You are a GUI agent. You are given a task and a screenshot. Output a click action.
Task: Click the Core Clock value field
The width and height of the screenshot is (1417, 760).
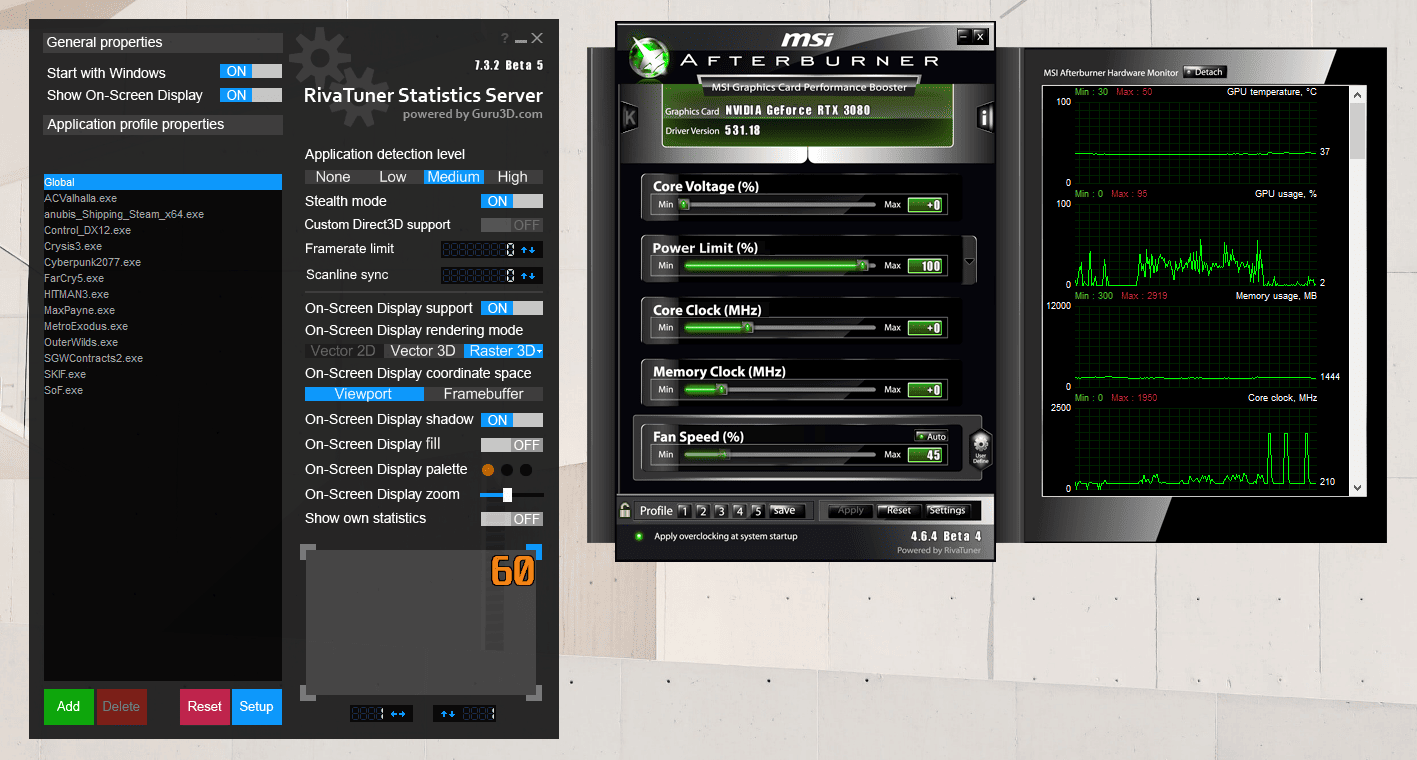[925, 328]
